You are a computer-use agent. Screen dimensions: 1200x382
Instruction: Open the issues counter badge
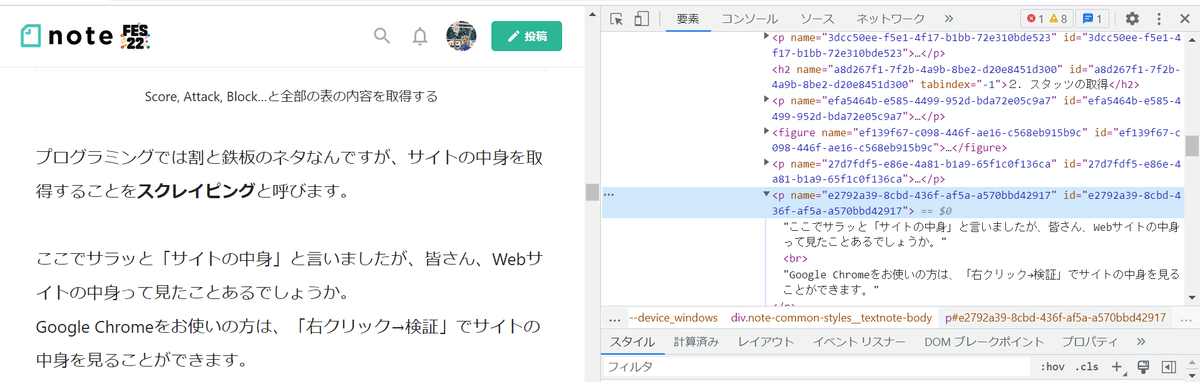[x=1092, y=18]
